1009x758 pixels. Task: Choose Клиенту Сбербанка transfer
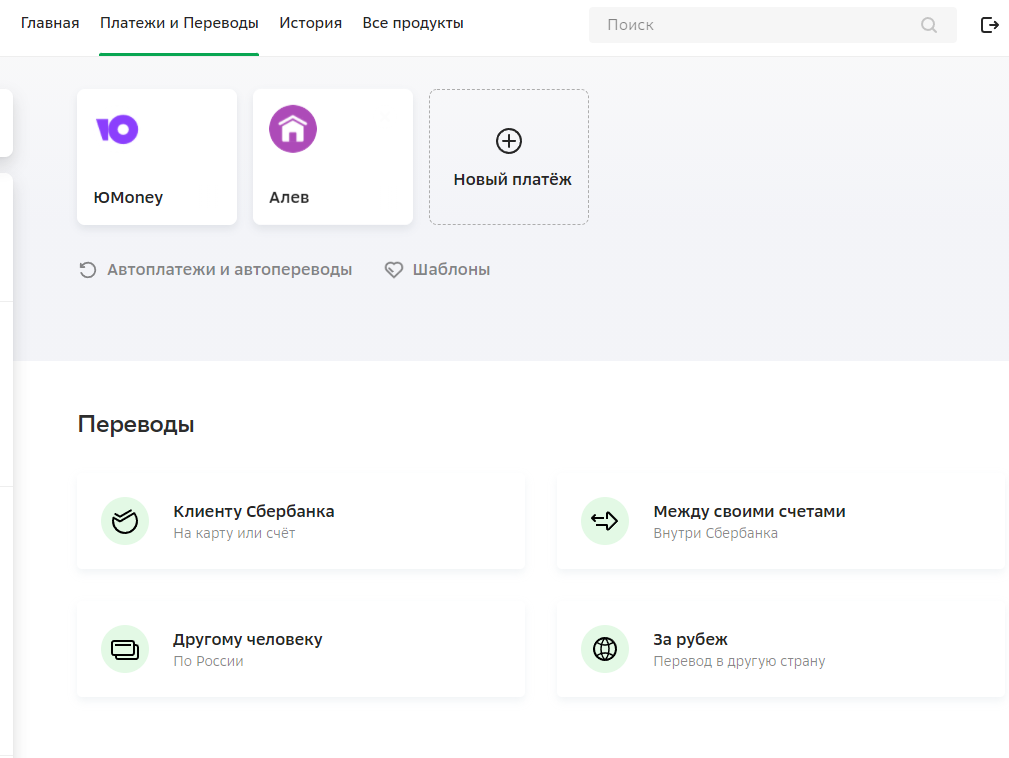point(301,521)
